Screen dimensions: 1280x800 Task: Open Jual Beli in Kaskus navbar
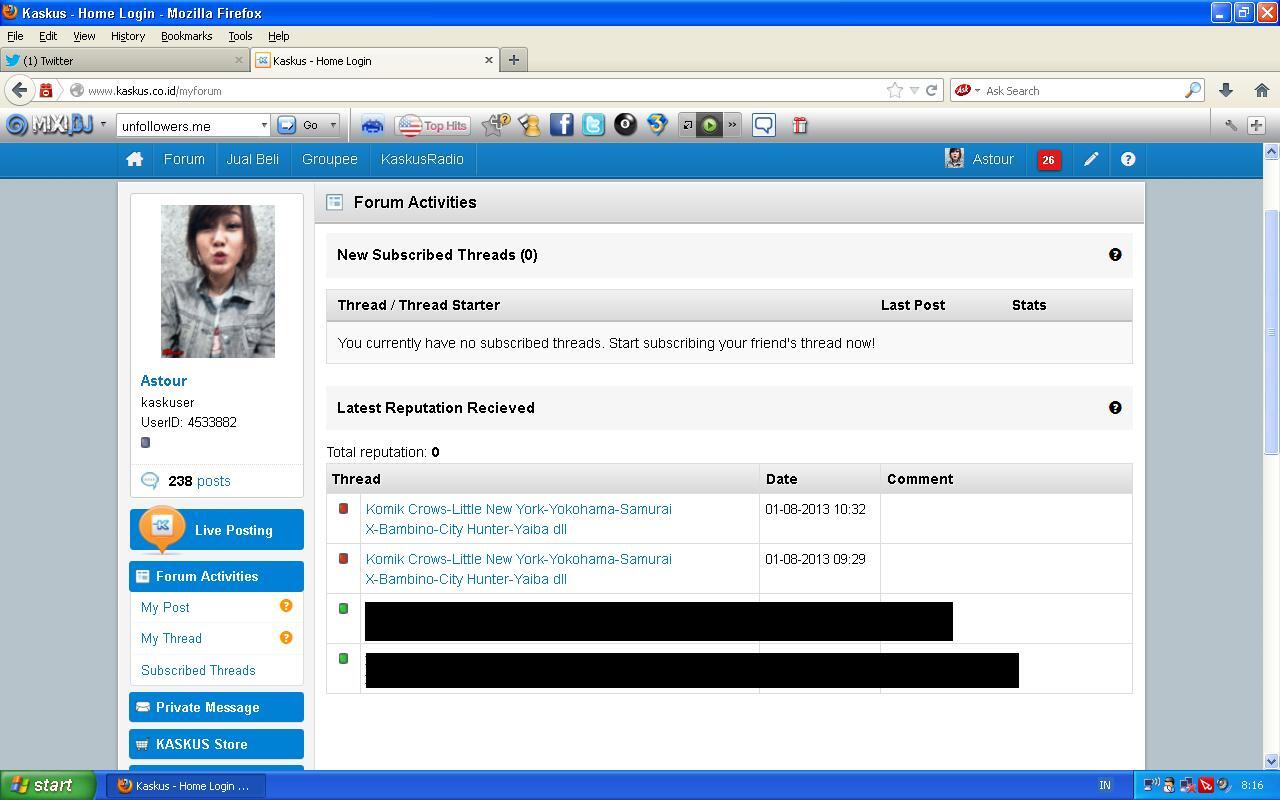coord(252,159)
